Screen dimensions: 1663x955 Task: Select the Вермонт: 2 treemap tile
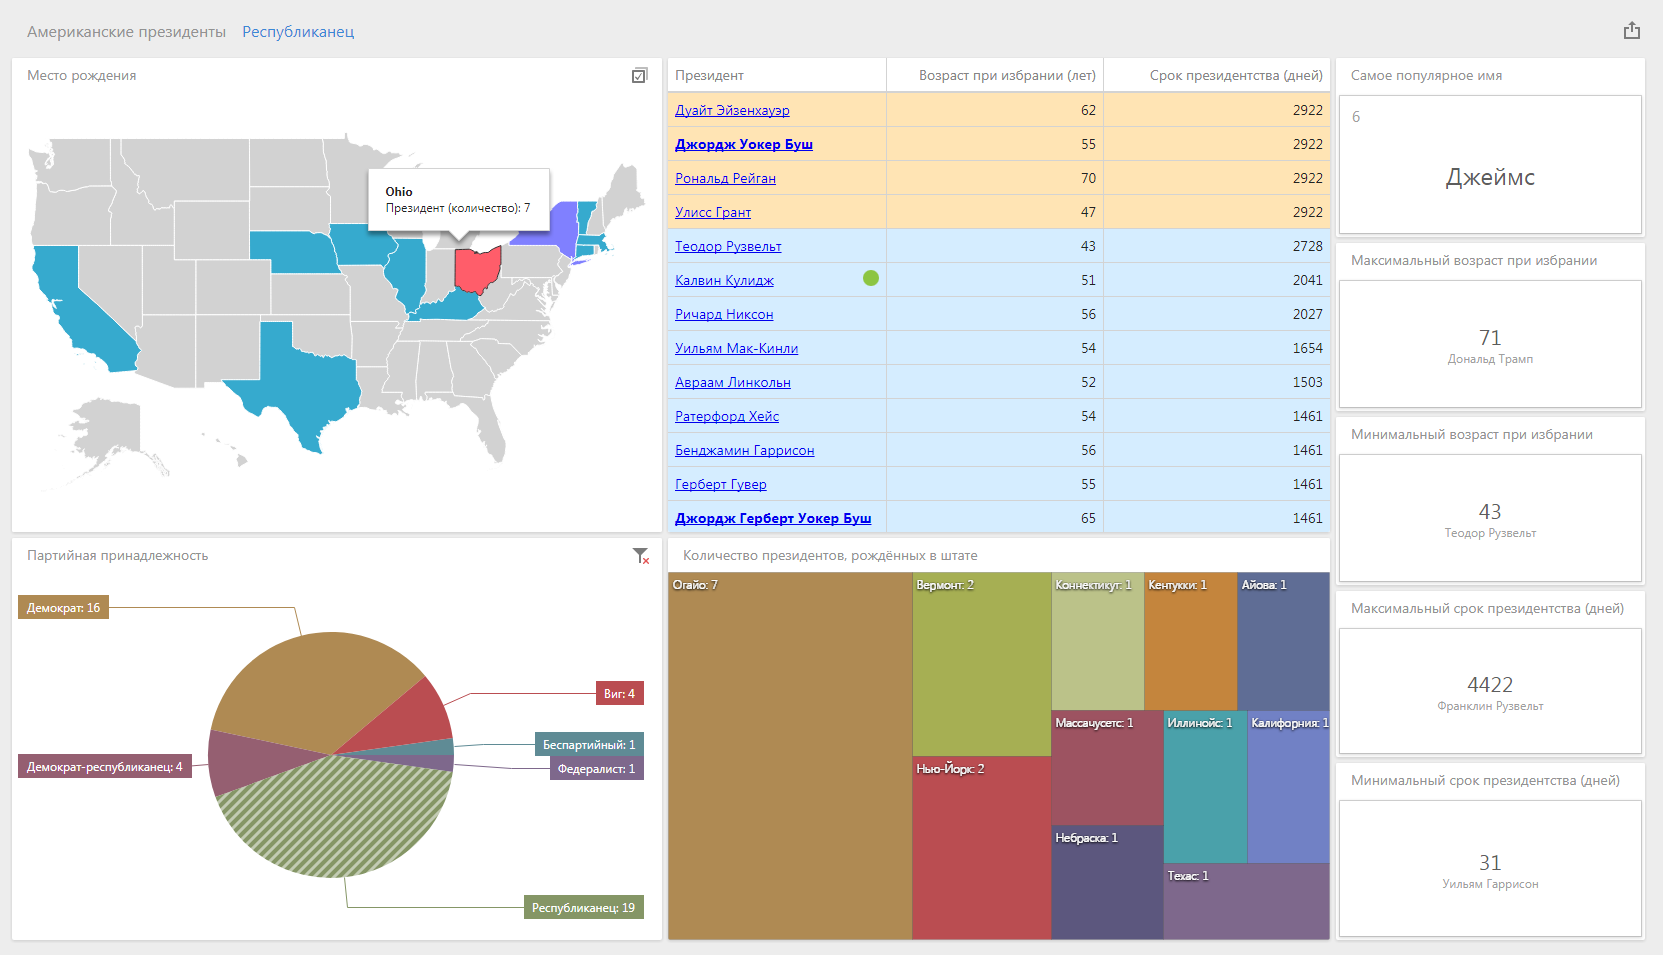click(x=982, y=664)
